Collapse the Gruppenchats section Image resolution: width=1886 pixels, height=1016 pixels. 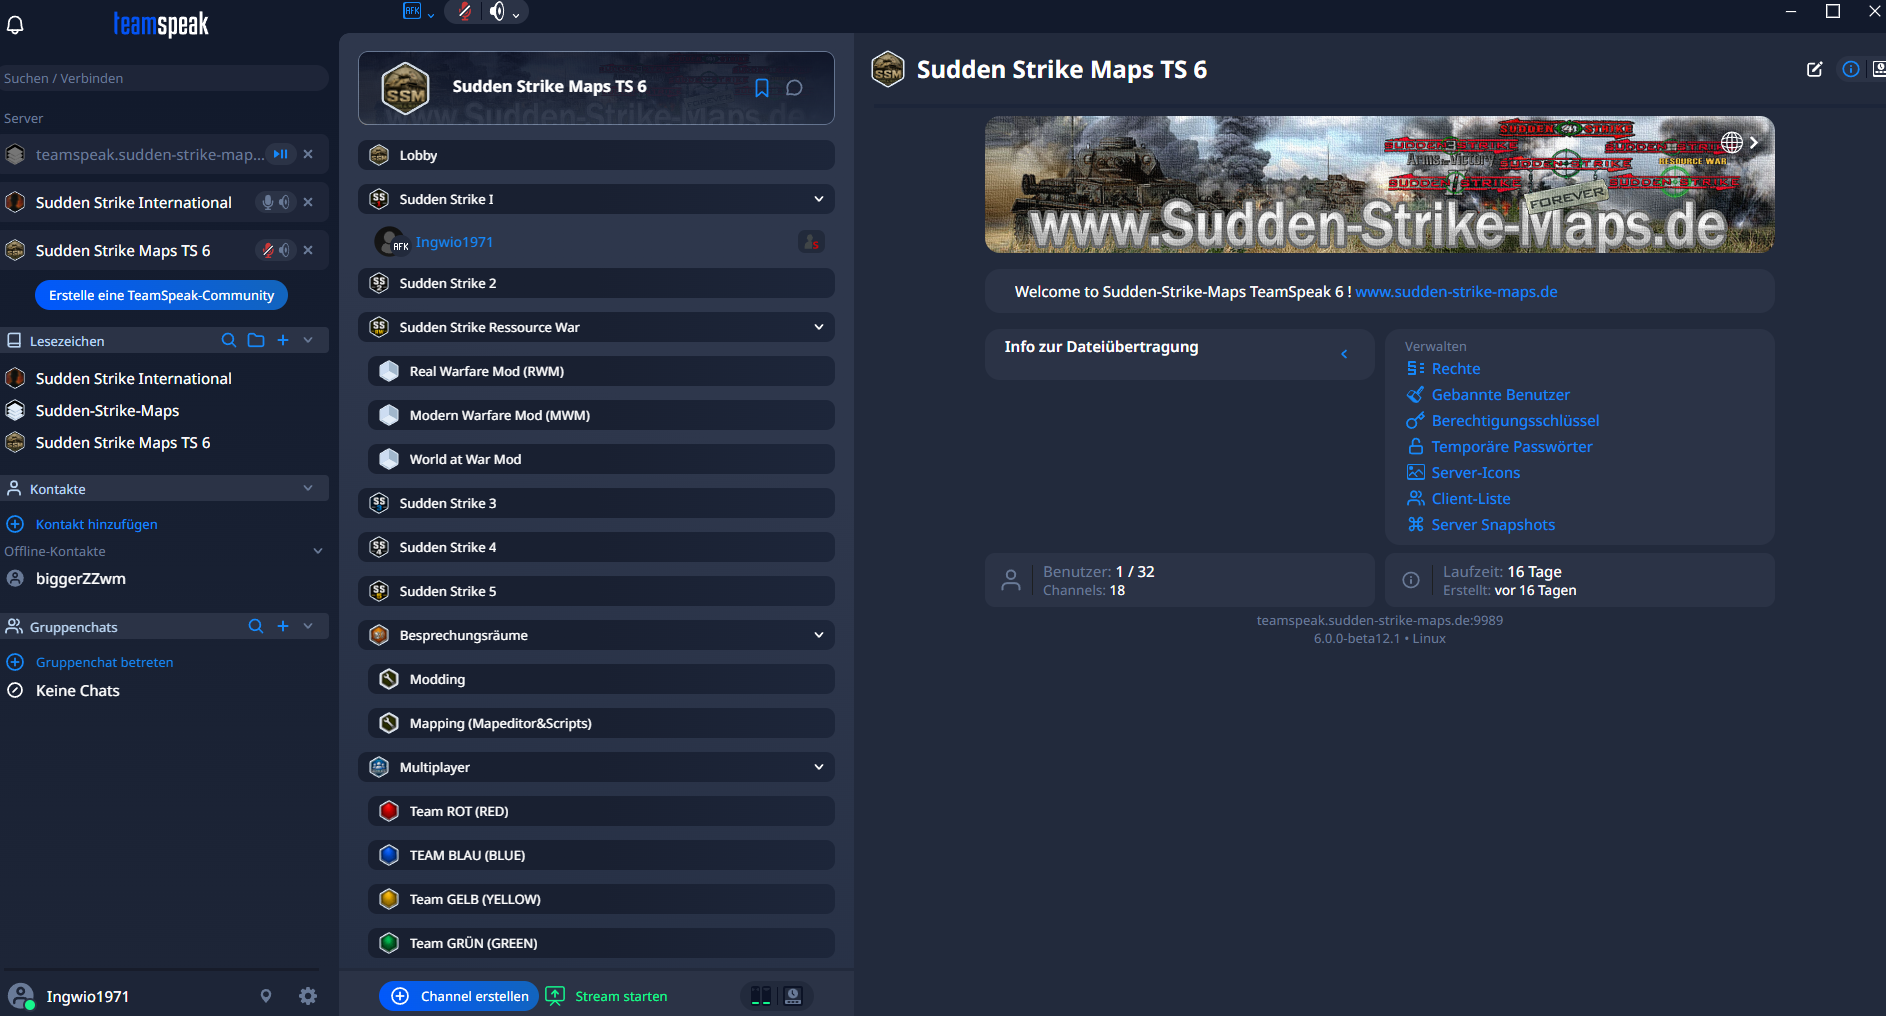point(308,626)
